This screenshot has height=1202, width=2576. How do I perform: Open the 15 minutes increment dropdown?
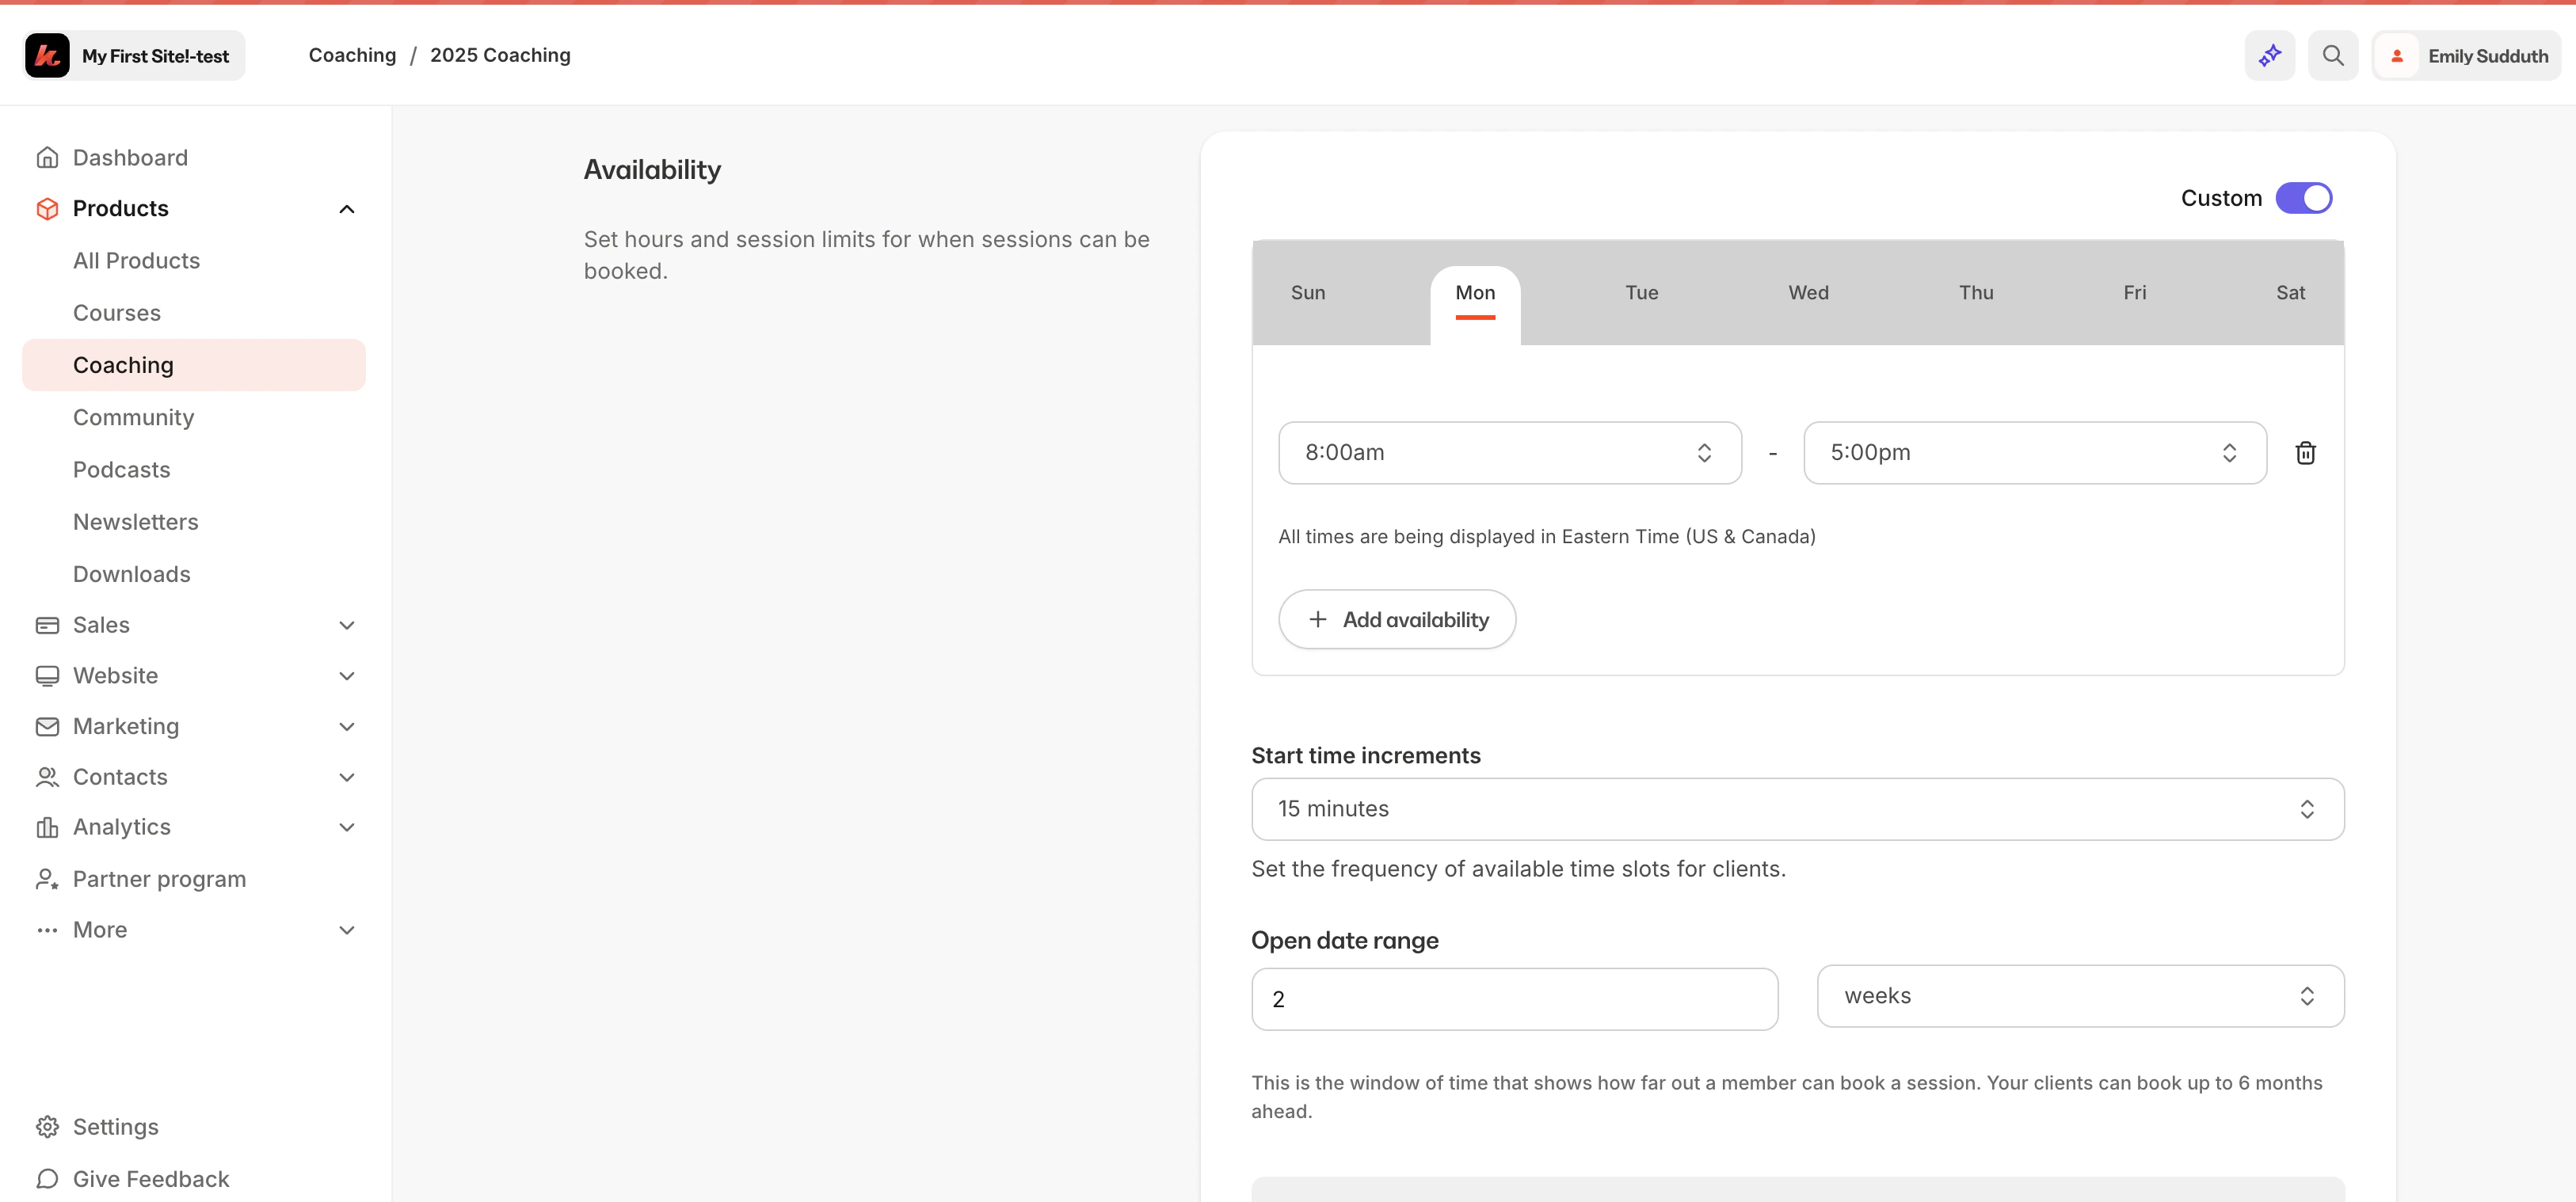tap(1796, 809)
